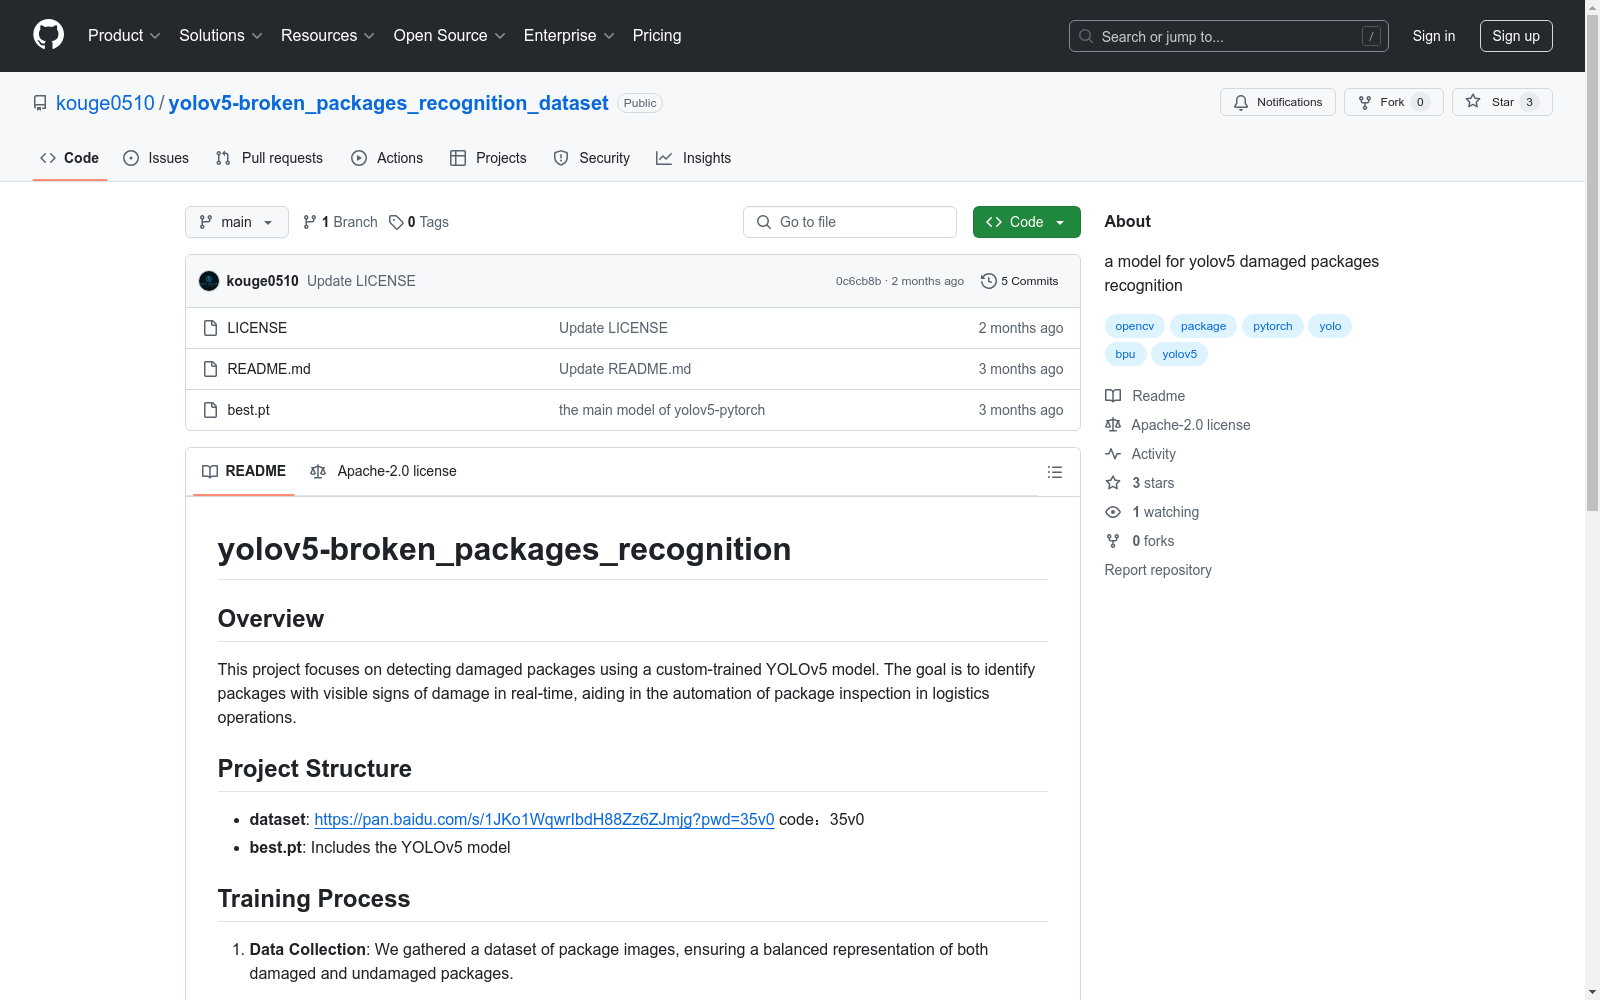Click the Sign up button
This screenshot has height=1000, width=1600.
point(1516,36)
